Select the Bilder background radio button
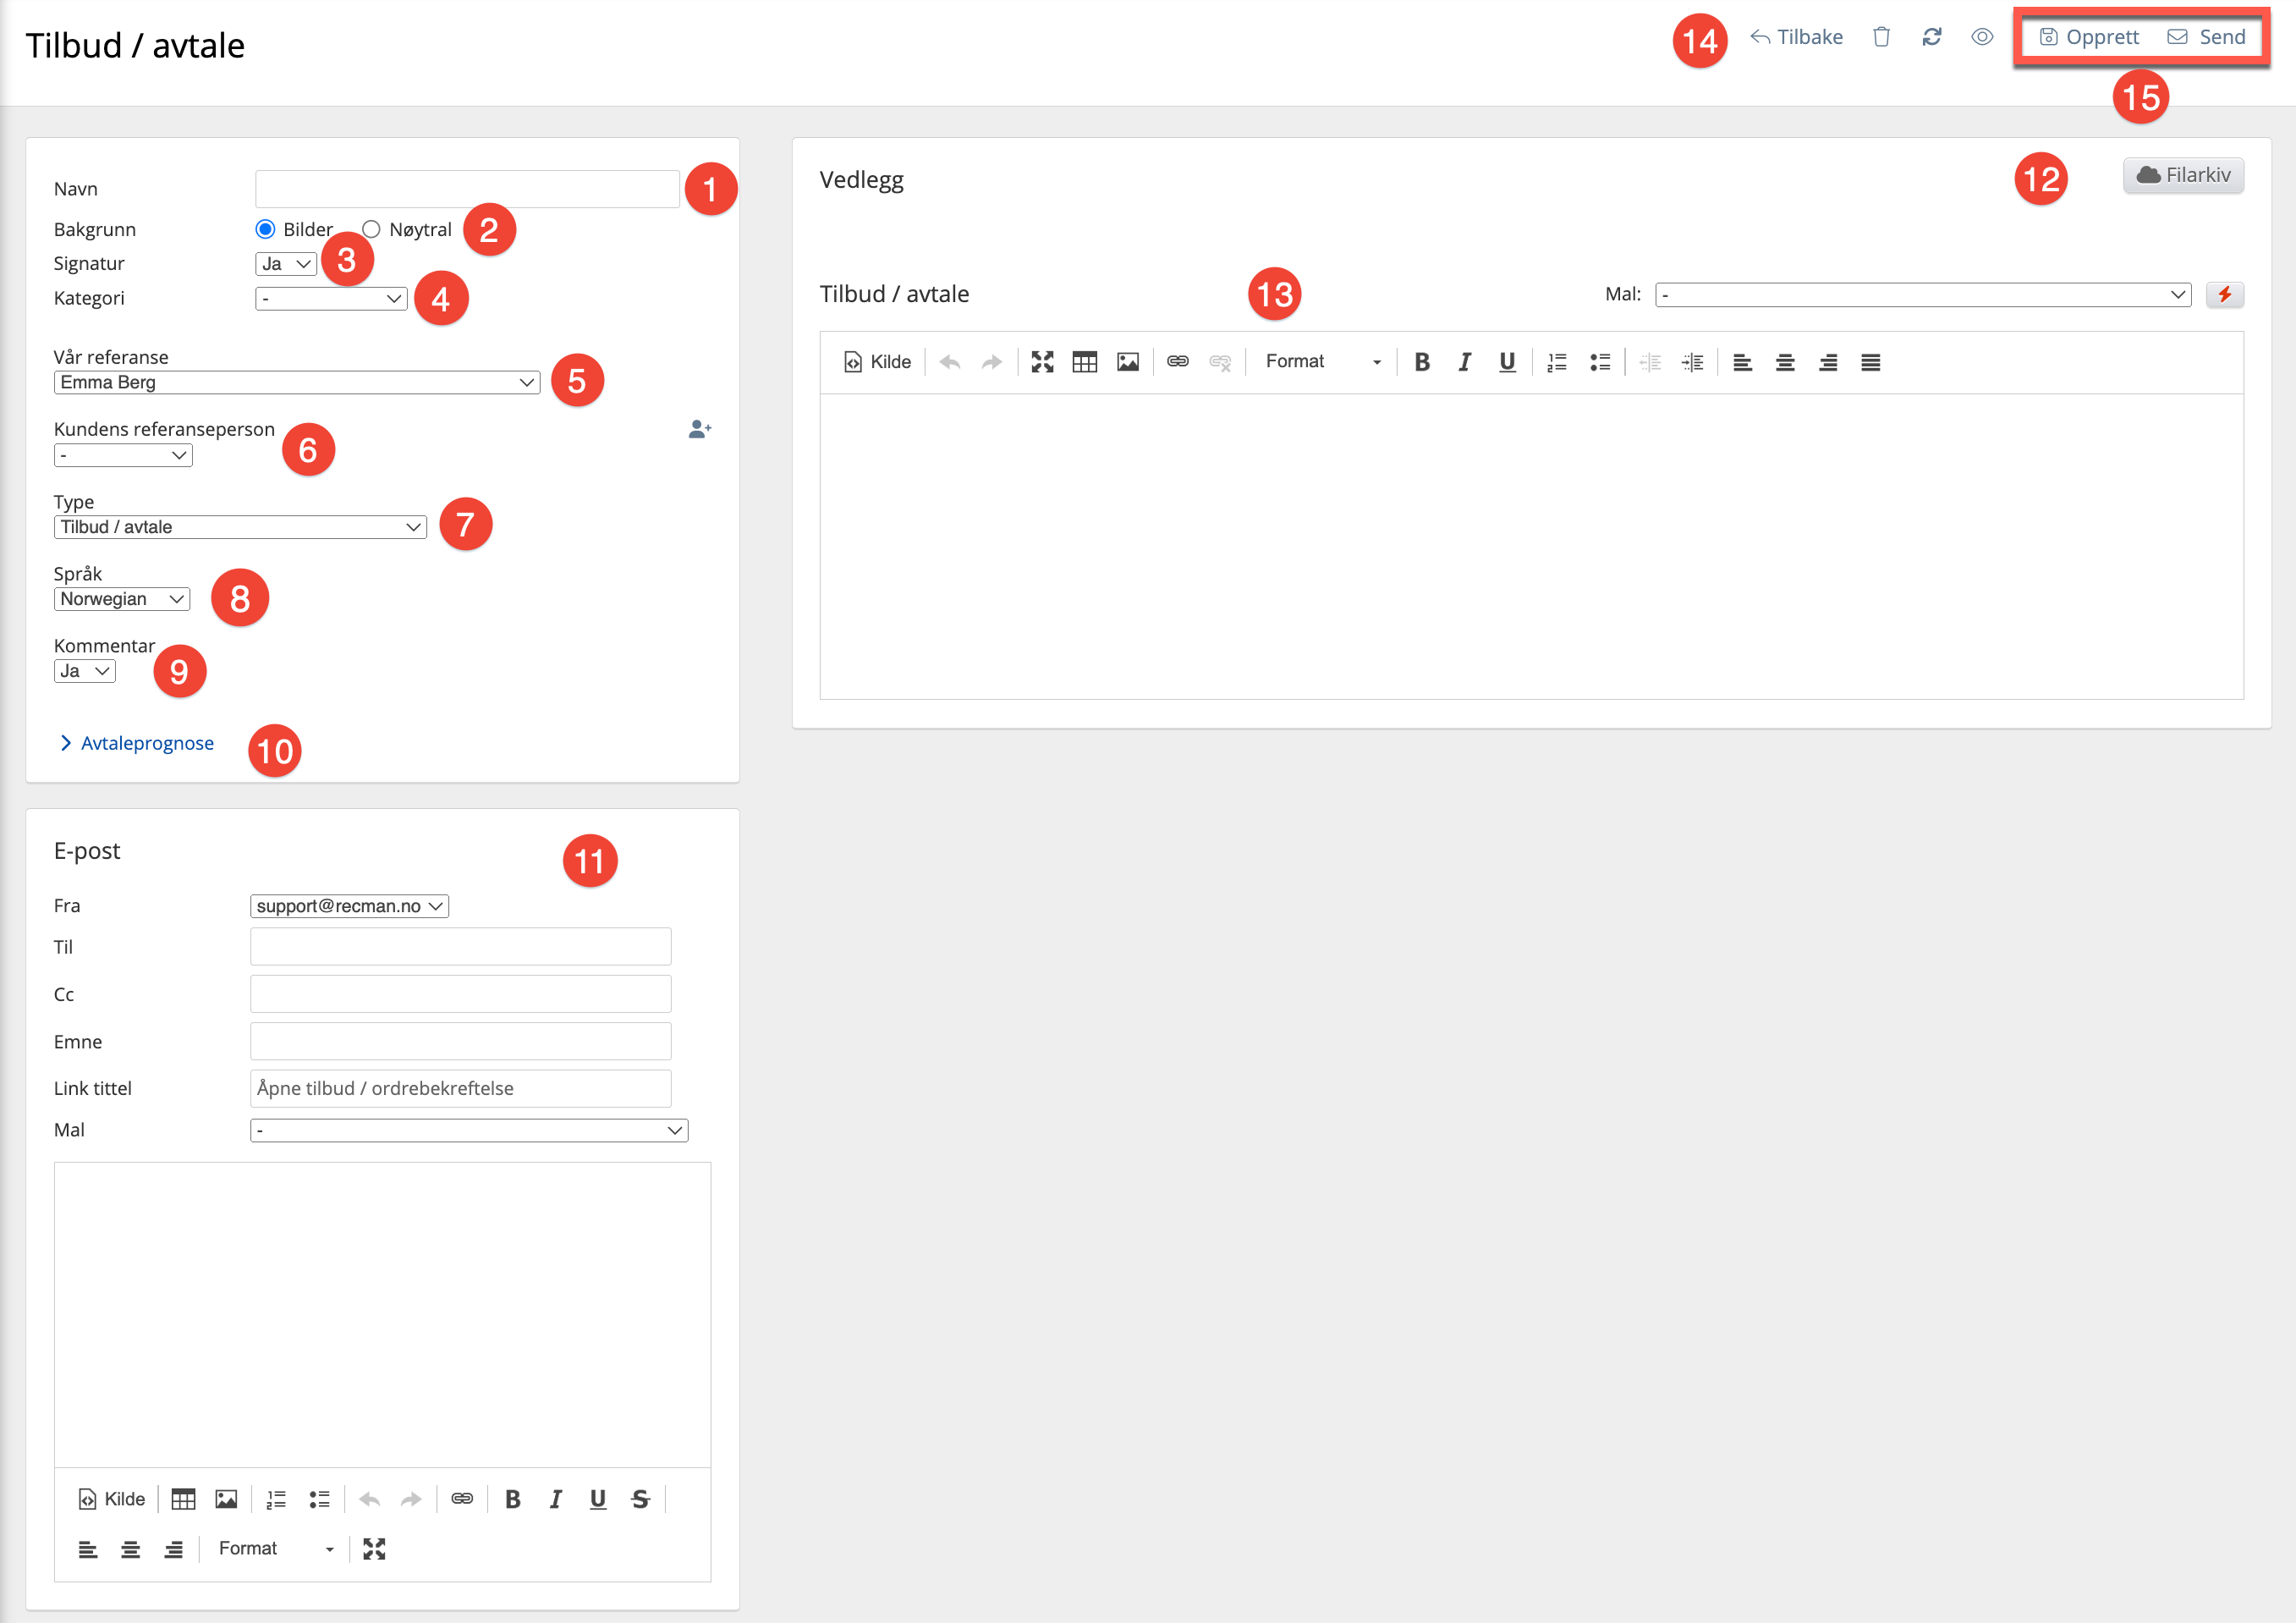Viewport: 2296px width, 1623px height. (x=265, y=229)
